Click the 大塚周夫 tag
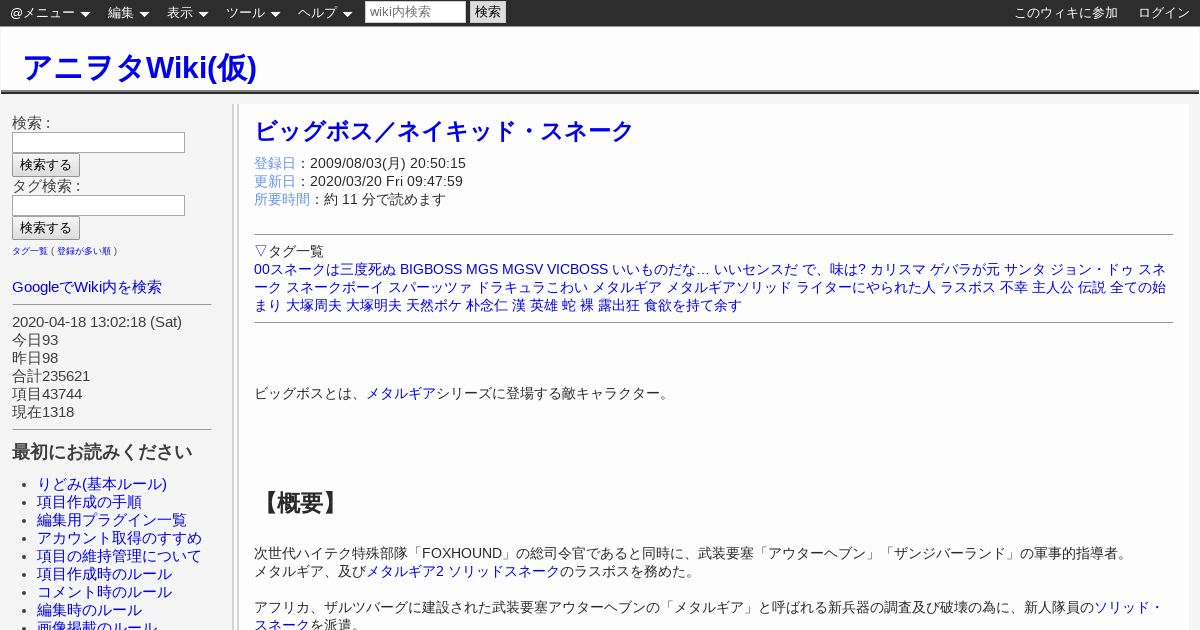 pyautogui.click(x=314, y=305)
